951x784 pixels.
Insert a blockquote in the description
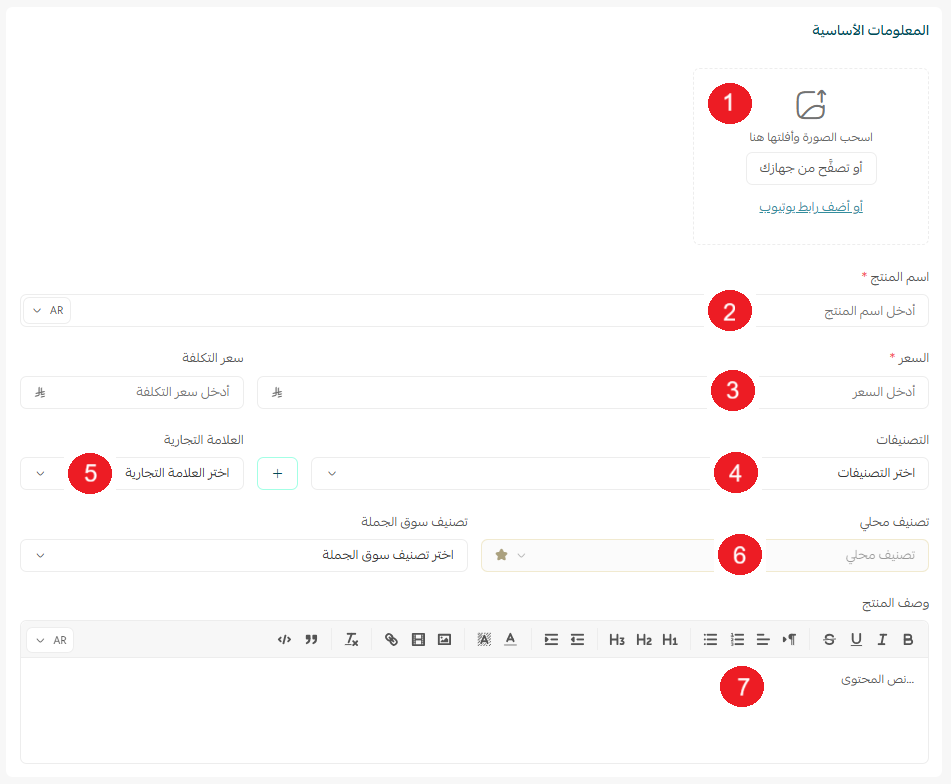311,638
